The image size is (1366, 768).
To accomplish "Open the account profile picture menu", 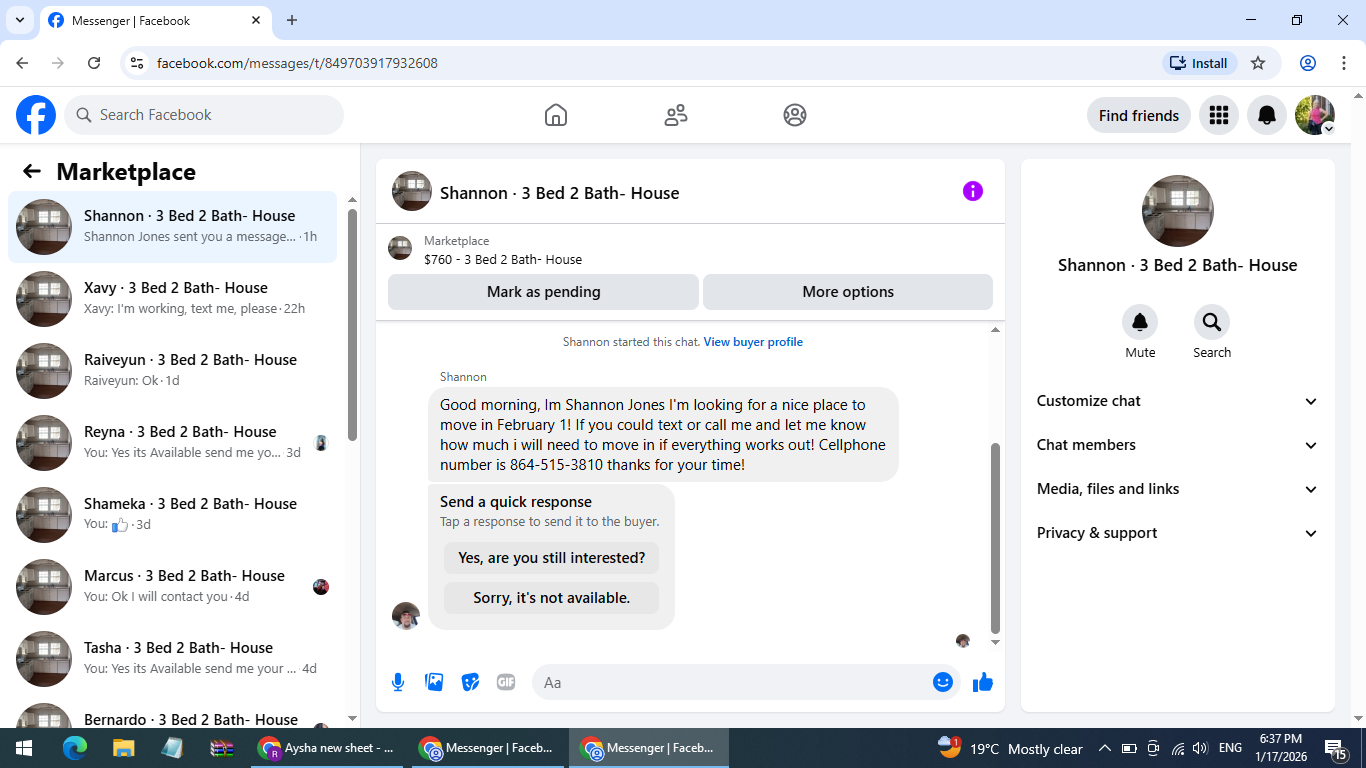I will click(x=1315, y=115).
